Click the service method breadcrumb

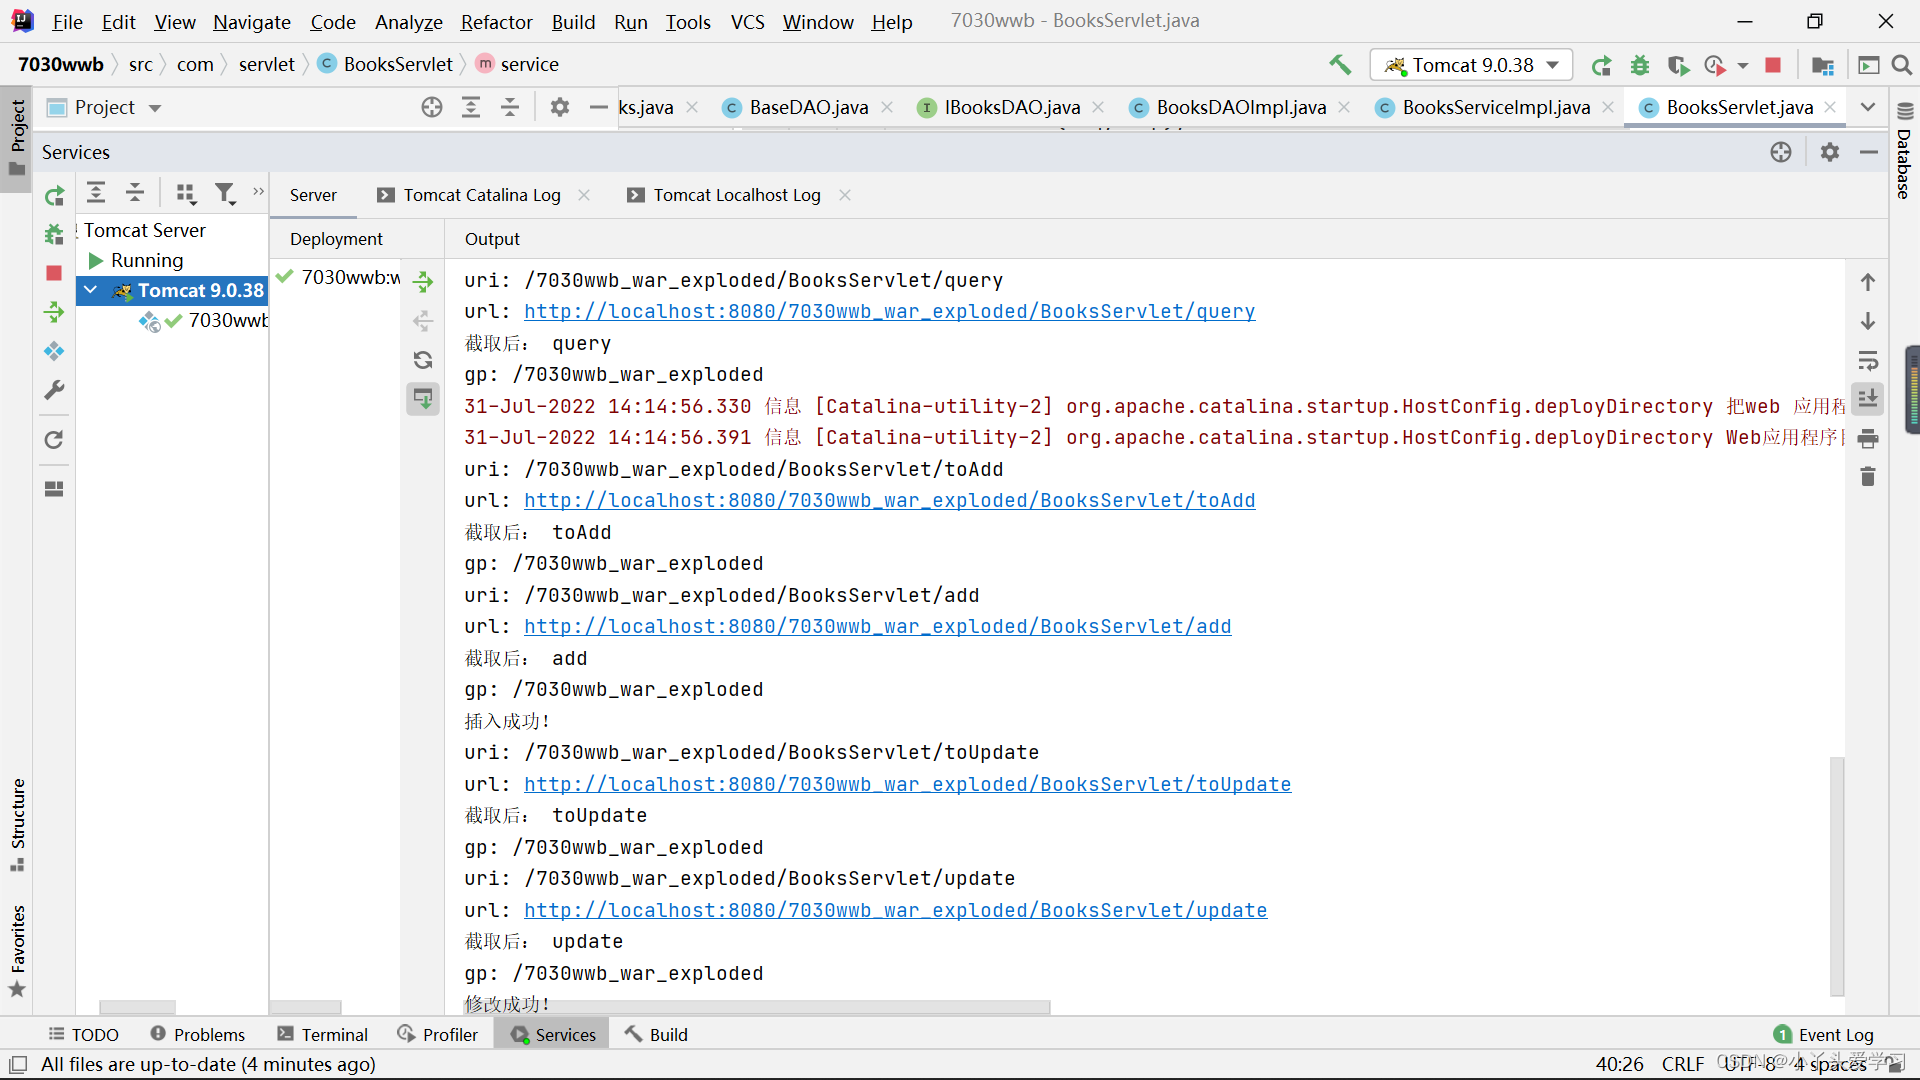pos(517,64)
